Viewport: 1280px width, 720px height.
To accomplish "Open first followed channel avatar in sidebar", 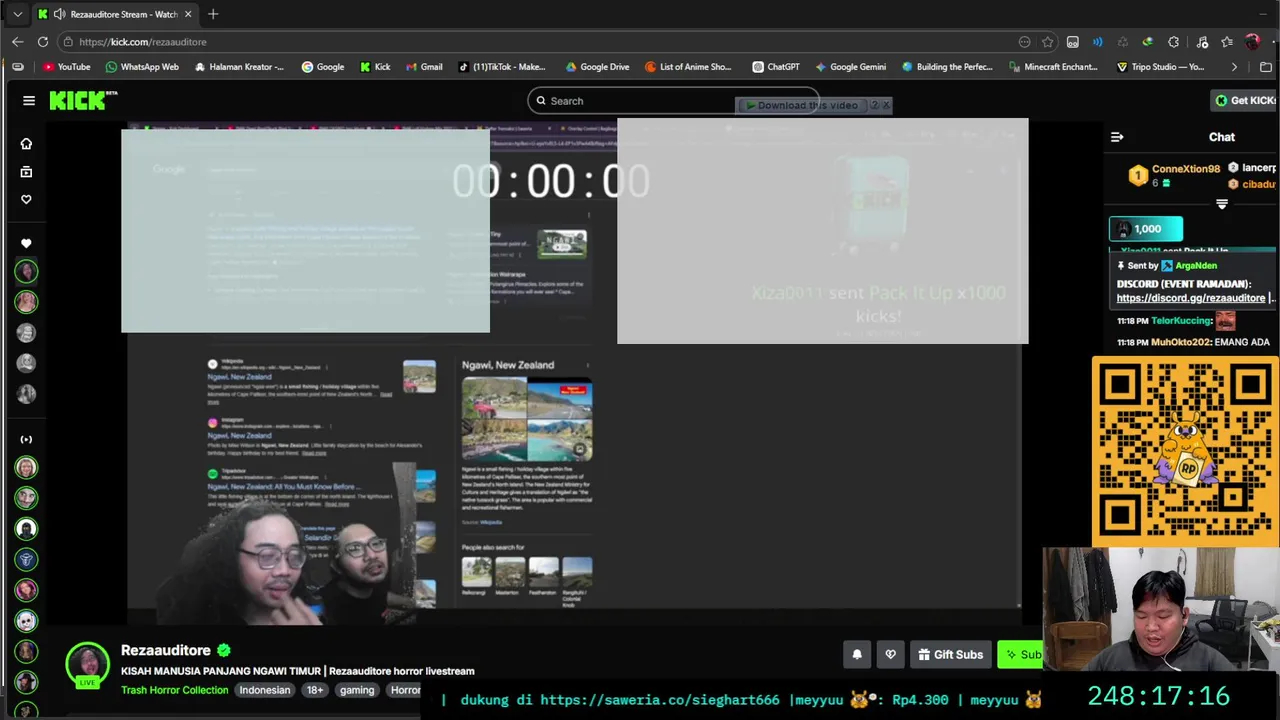I will click(26, 271).
